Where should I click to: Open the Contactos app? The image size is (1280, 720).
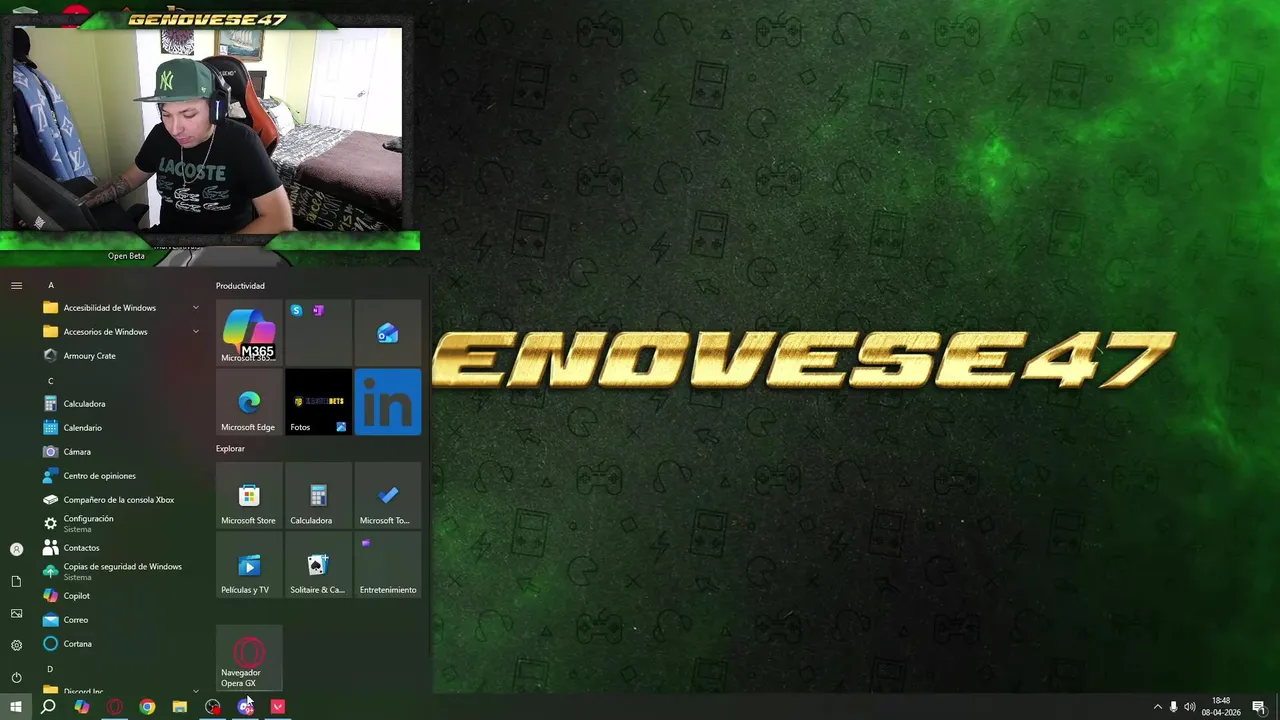click(x=121, y=548)
